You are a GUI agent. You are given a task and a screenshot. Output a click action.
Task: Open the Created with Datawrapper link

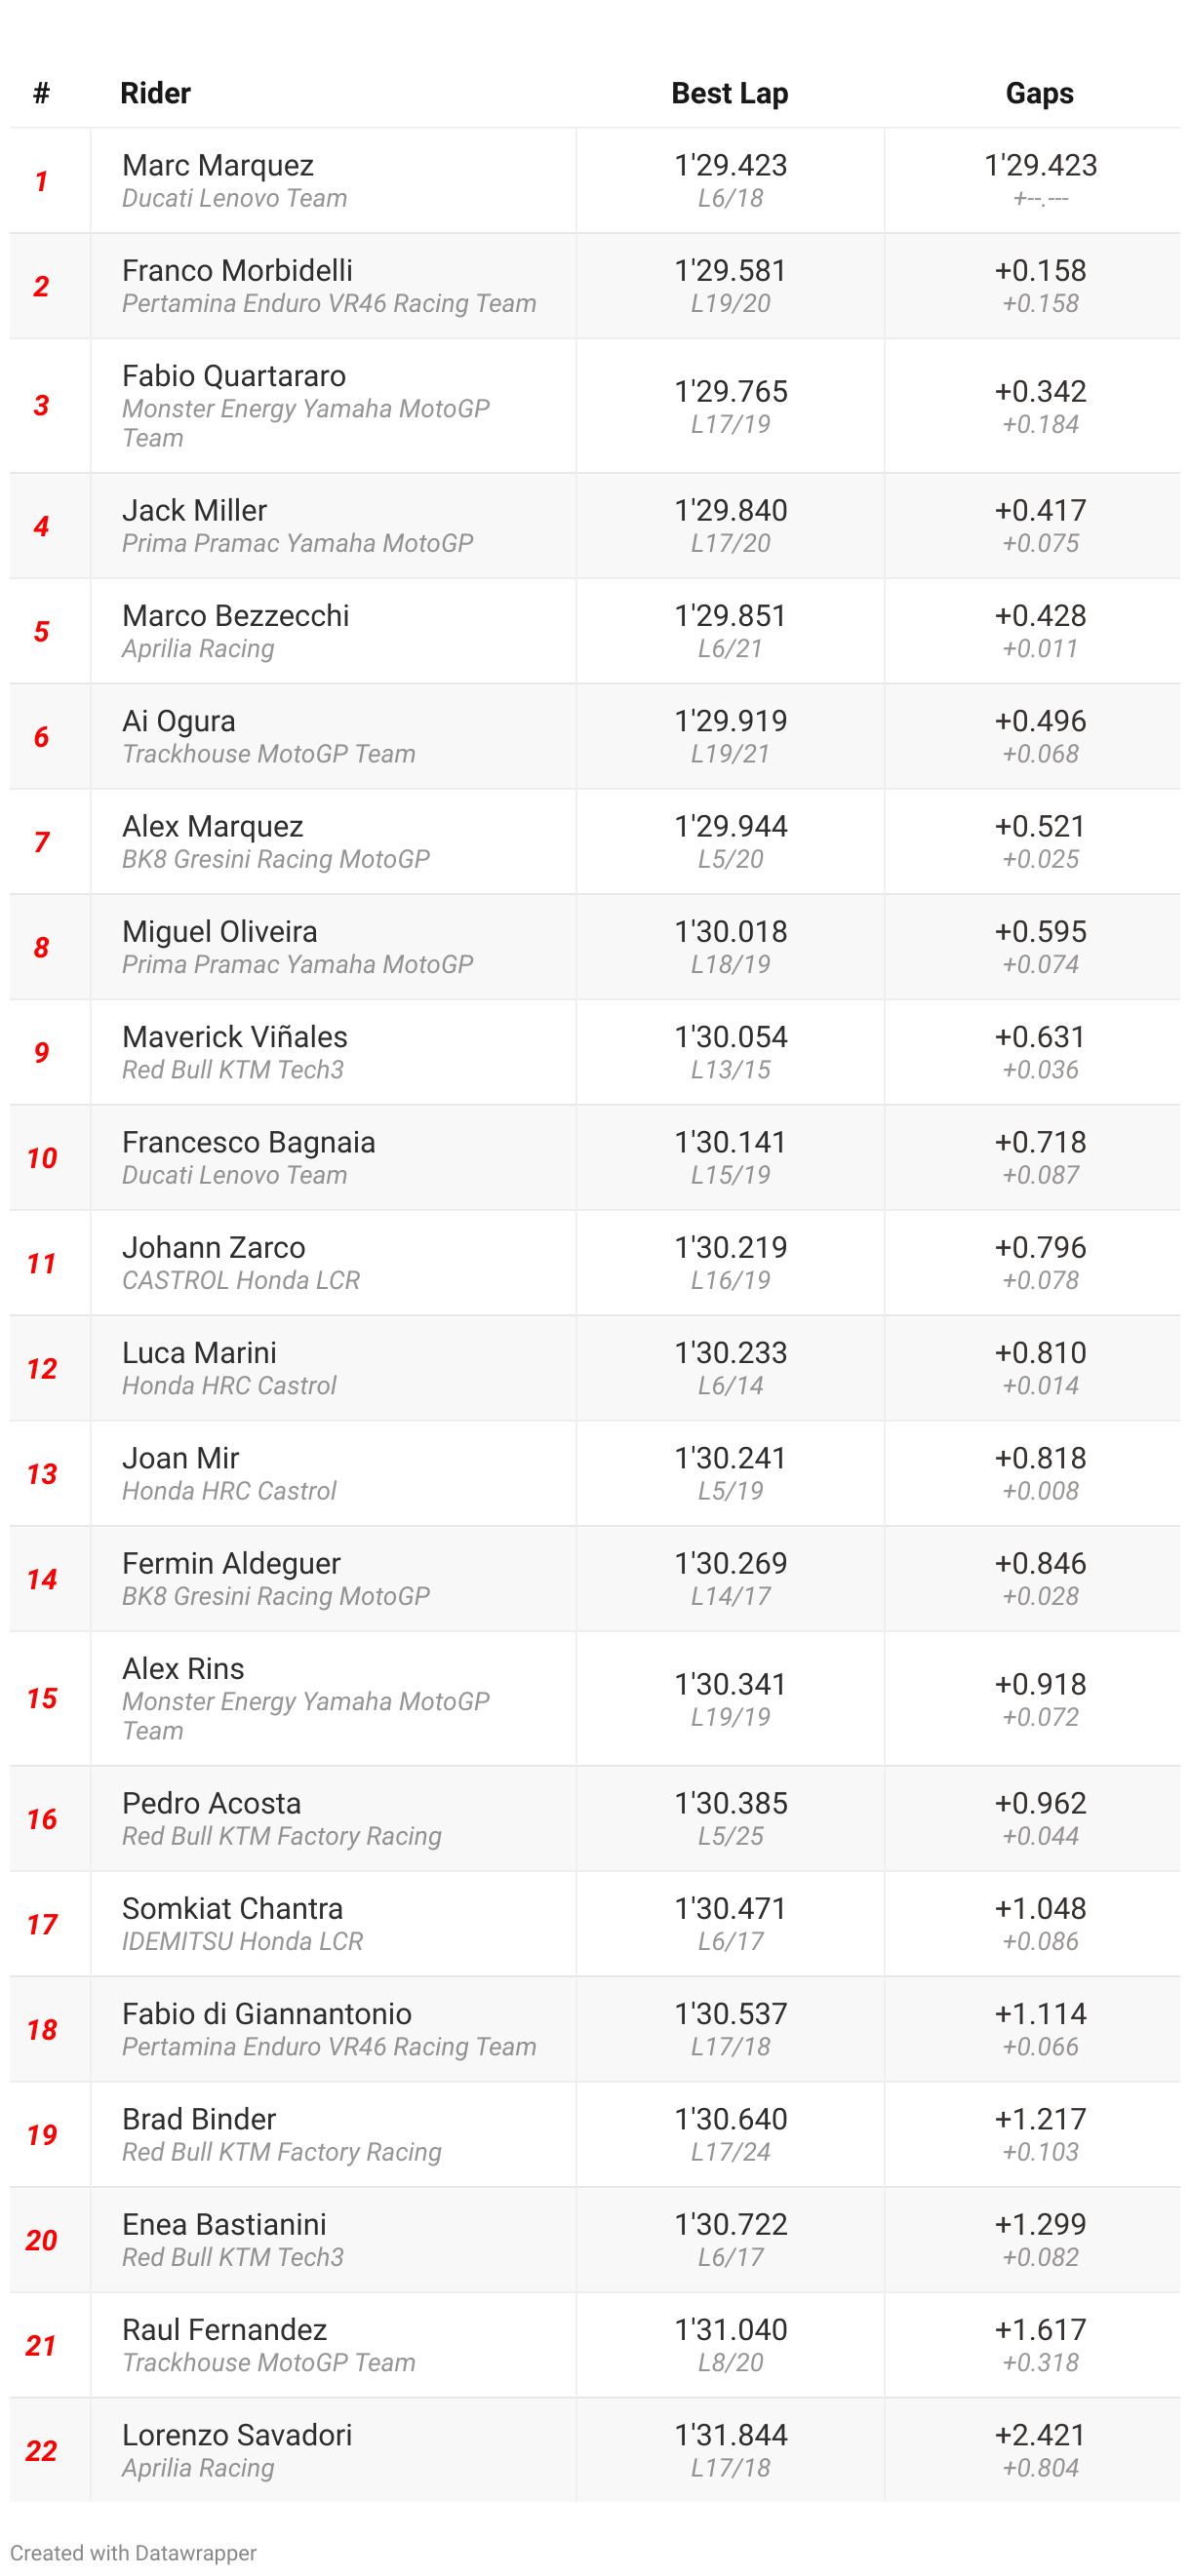tap(133, 2552)
